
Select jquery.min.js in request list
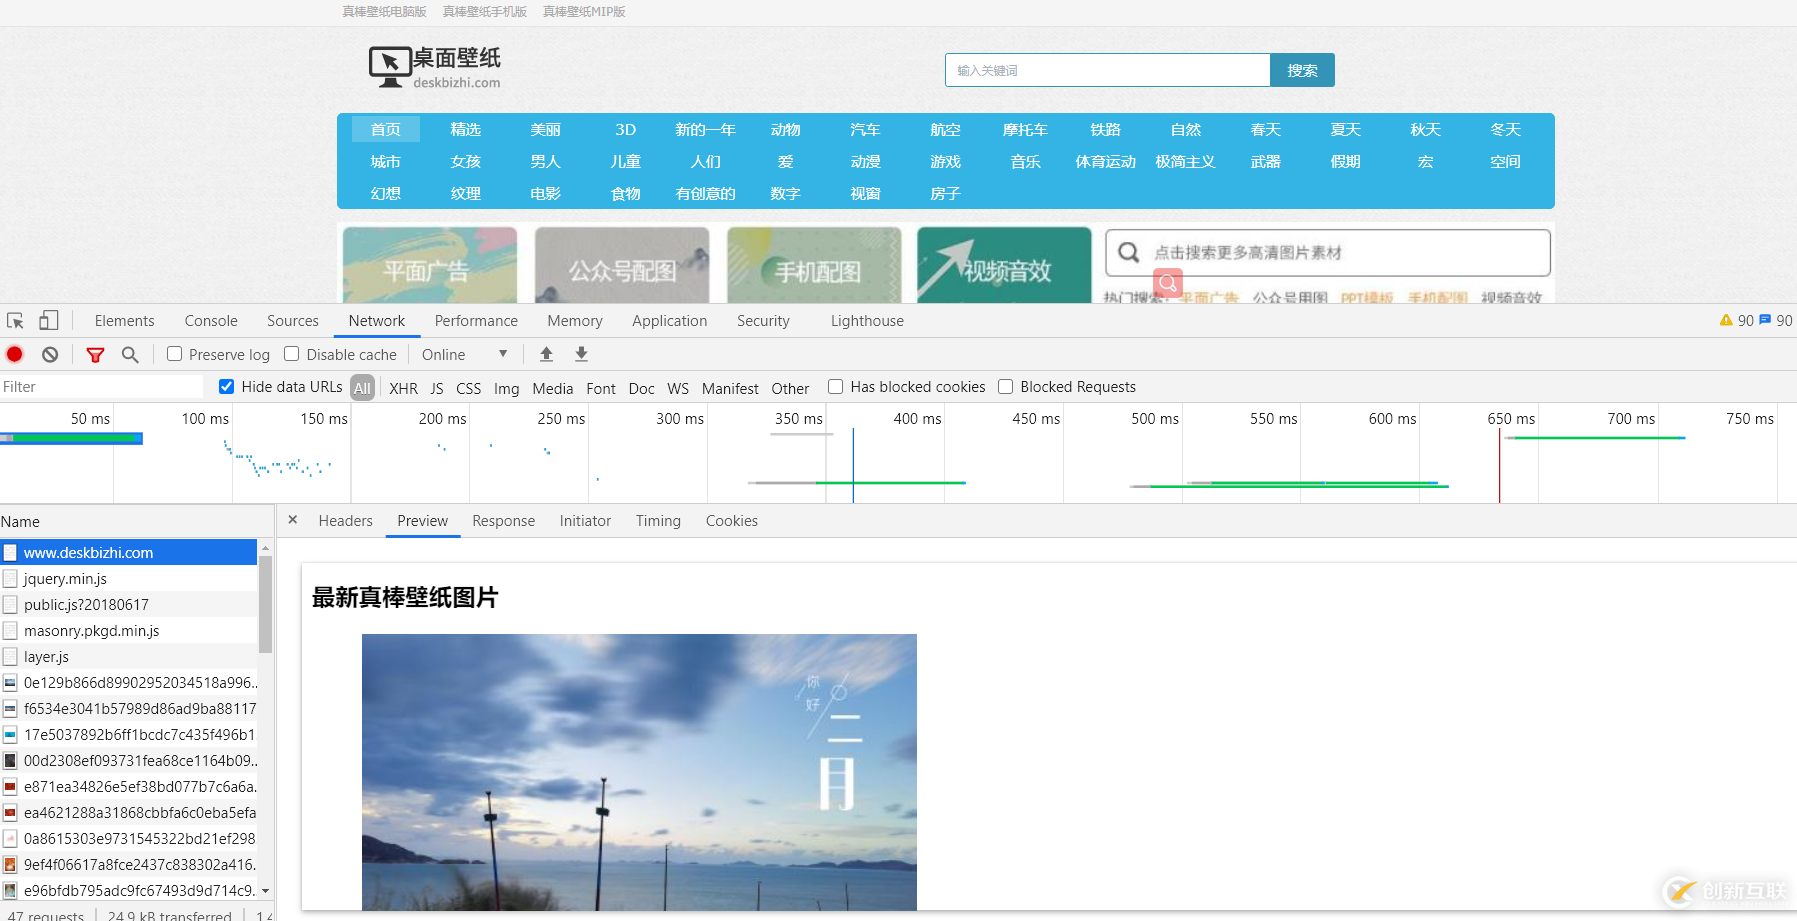pyautogui.click(x=65, y=579)
